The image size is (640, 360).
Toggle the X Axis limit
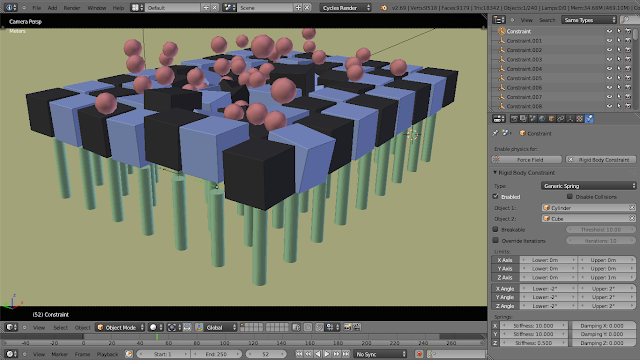tap(505, 260)
